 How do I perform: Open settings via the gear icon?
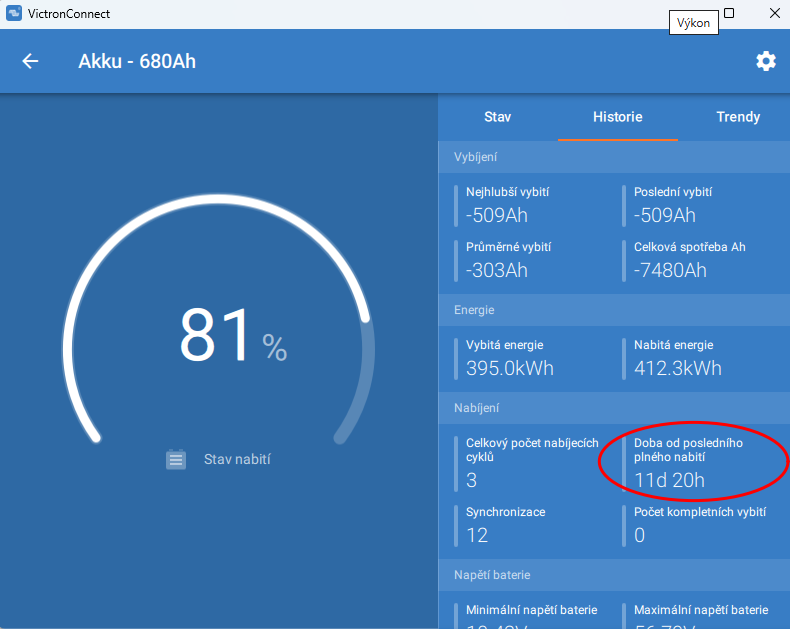(766, 61)
